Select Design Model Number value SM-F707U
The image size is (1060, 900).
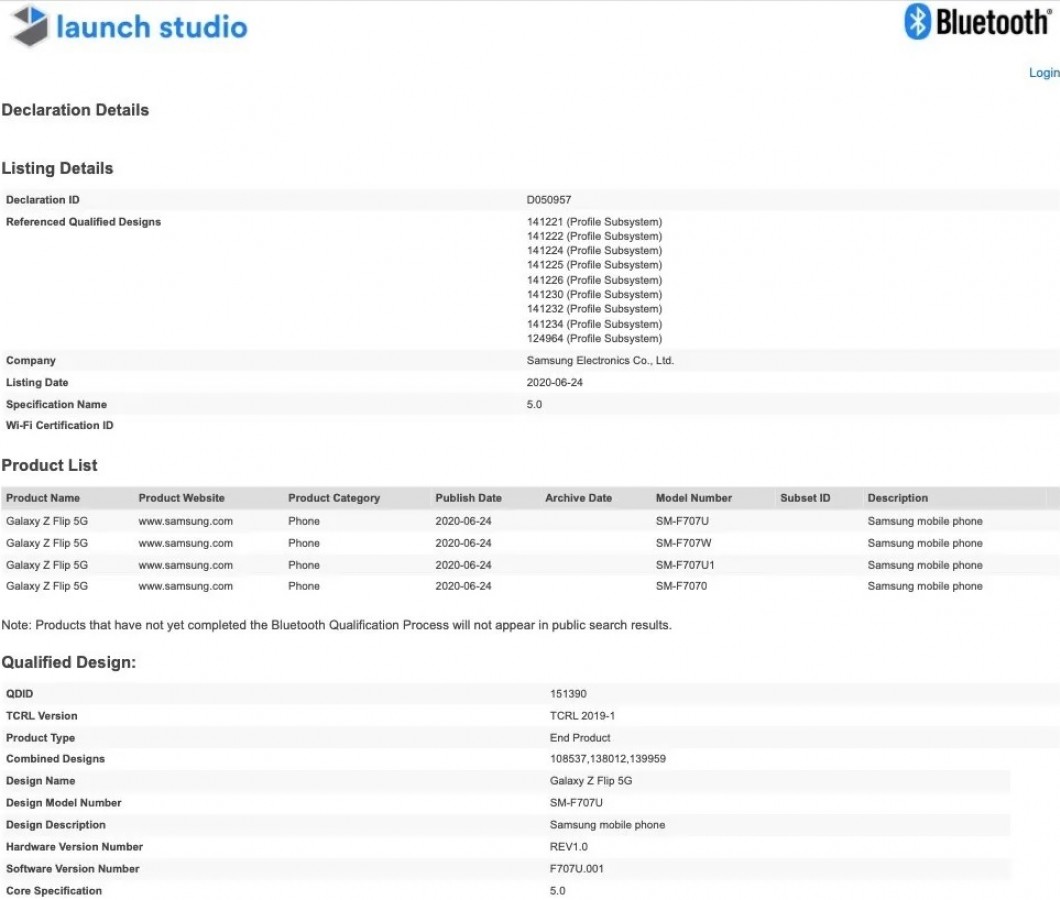pos(576,803)
